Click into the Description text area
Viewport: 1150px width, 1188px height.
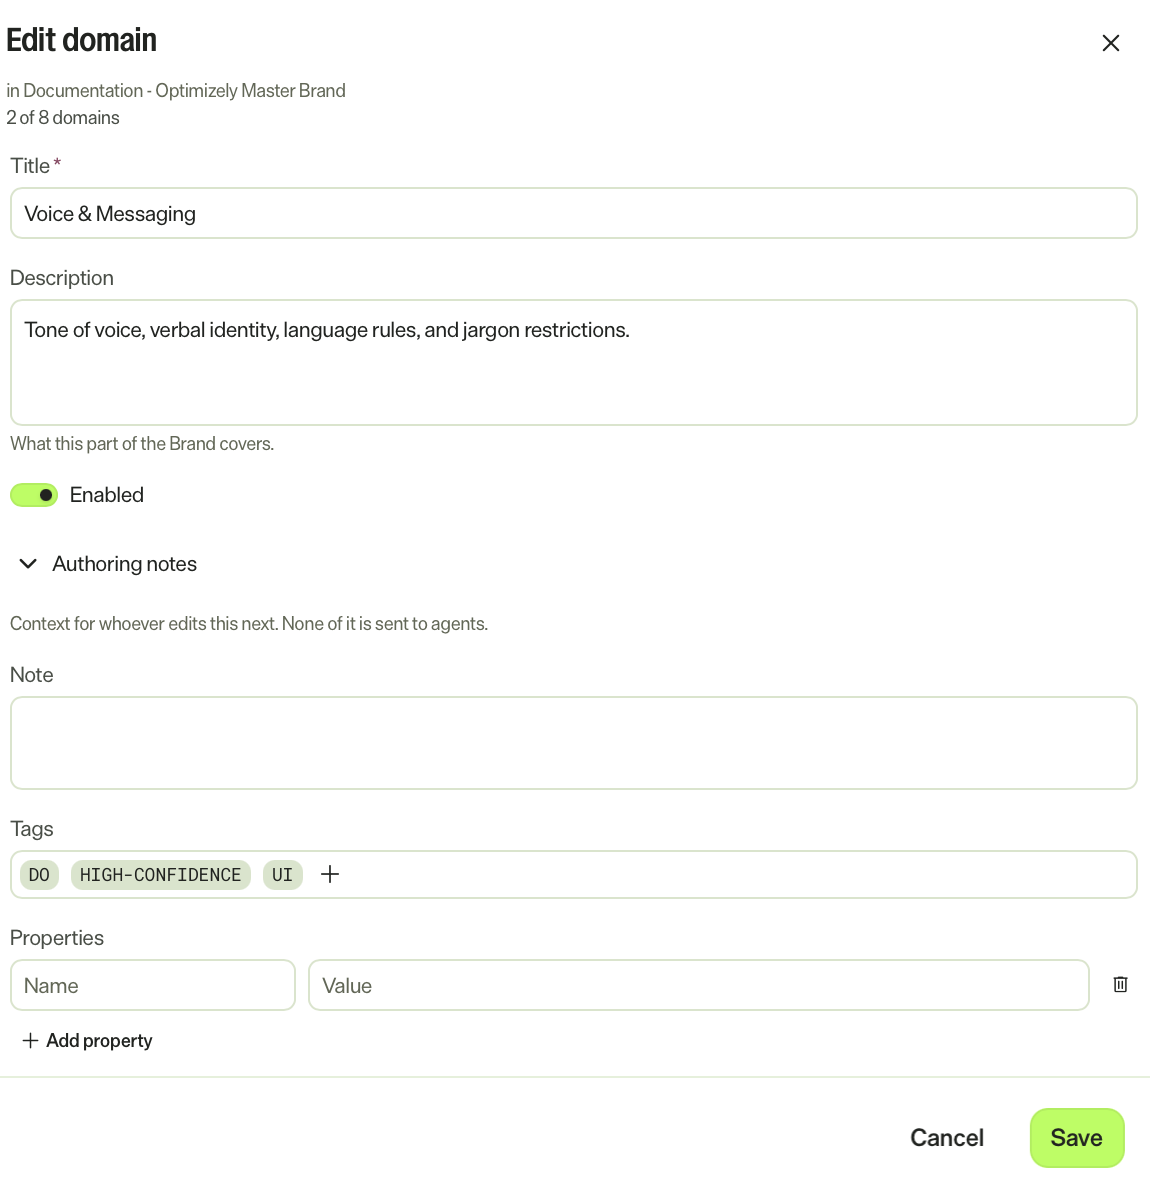point(573,362)
